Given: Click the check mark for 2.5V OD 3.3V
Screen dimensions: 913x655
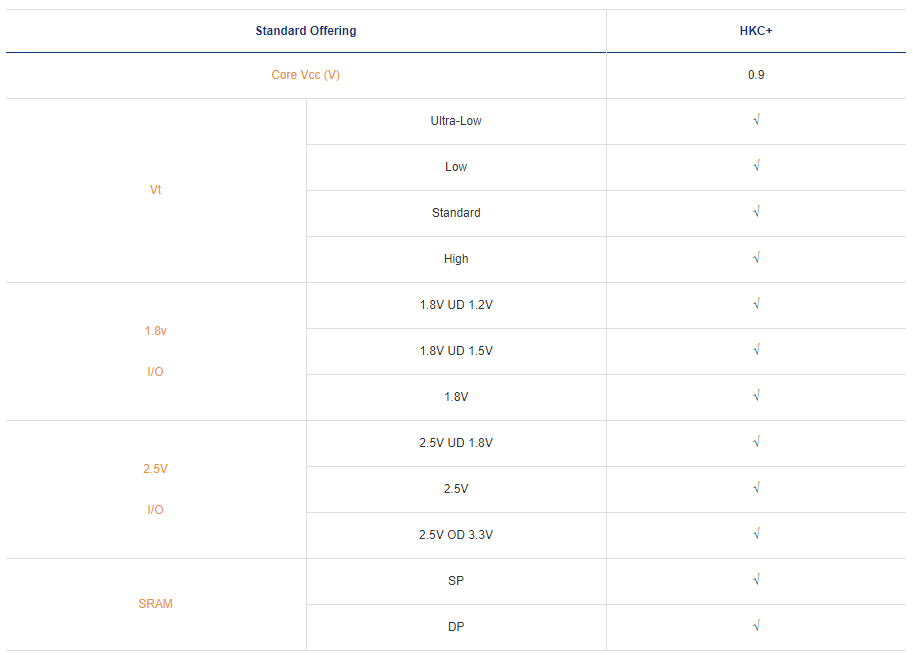Looking at the screenshot, I should click(x=756, y=535).
